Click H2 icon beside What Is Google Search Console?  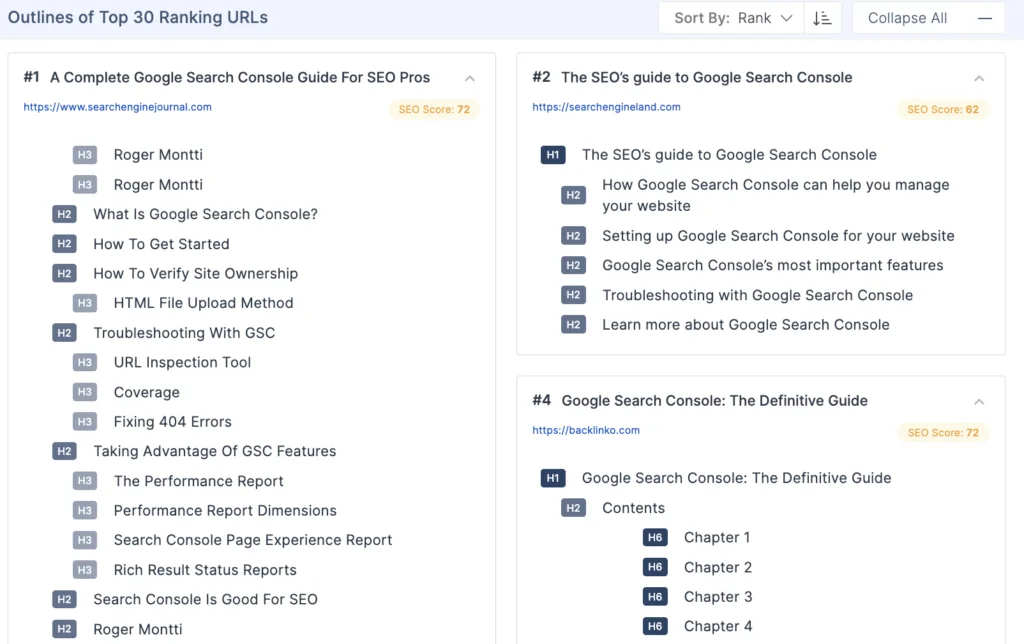64,214
